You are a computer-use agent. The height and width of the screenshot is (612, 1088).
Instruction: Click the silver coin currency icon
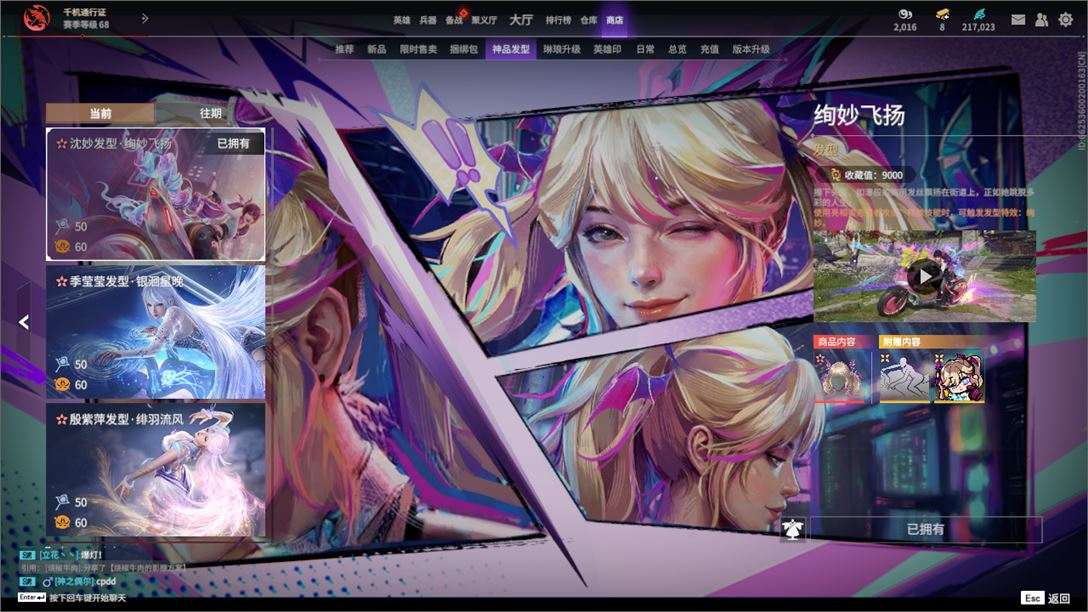[x=905, y=13]
